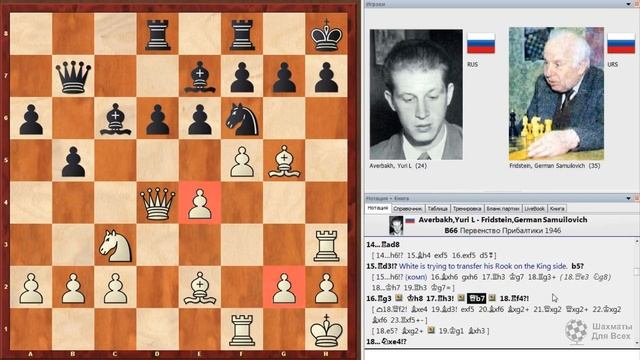640x360 pixels.
Task: Open the Таблица tab
Action: tap(438, 209)
